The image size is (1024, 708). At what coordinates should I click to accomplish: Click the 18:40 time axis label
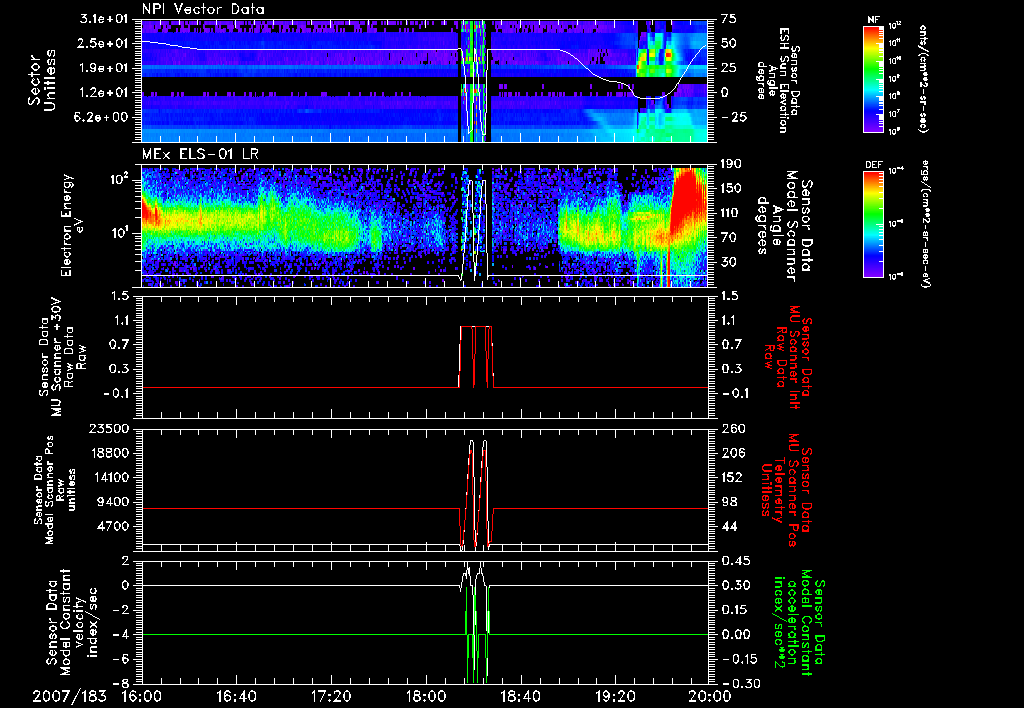[520, 696]
